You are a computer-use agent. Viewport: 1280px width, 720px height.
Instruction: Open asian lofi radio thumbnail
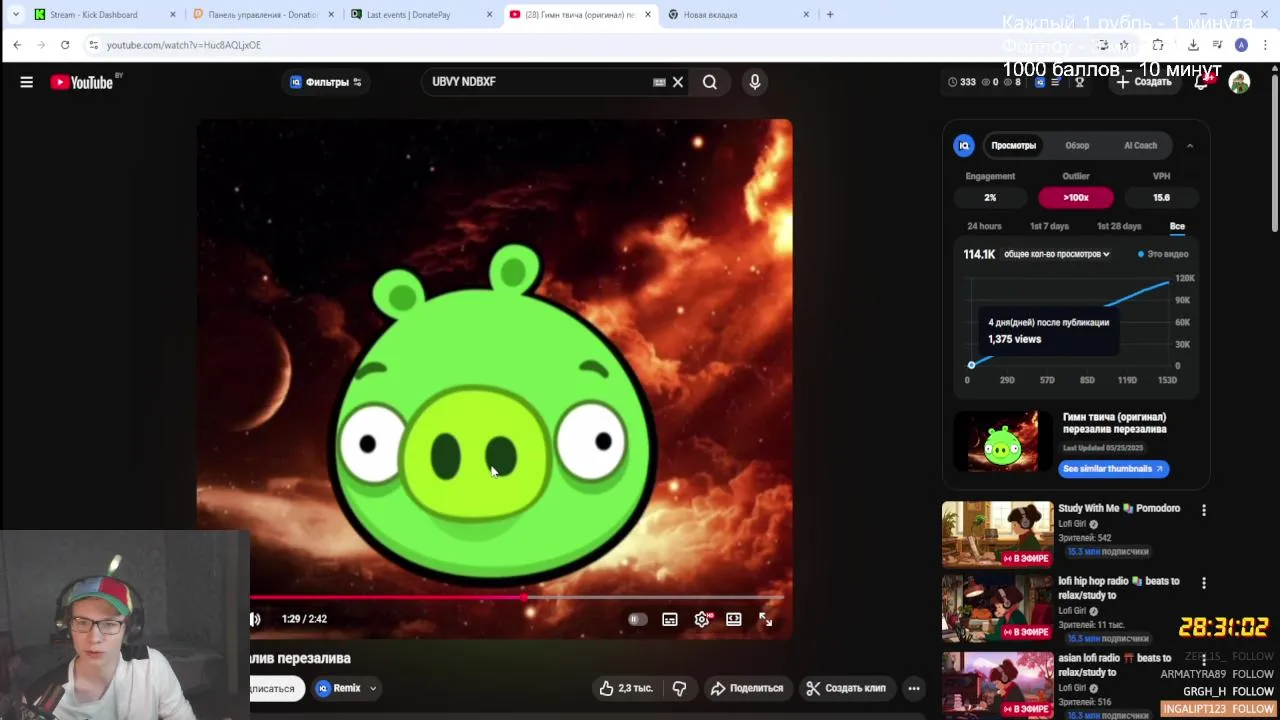tap(997, 685)
